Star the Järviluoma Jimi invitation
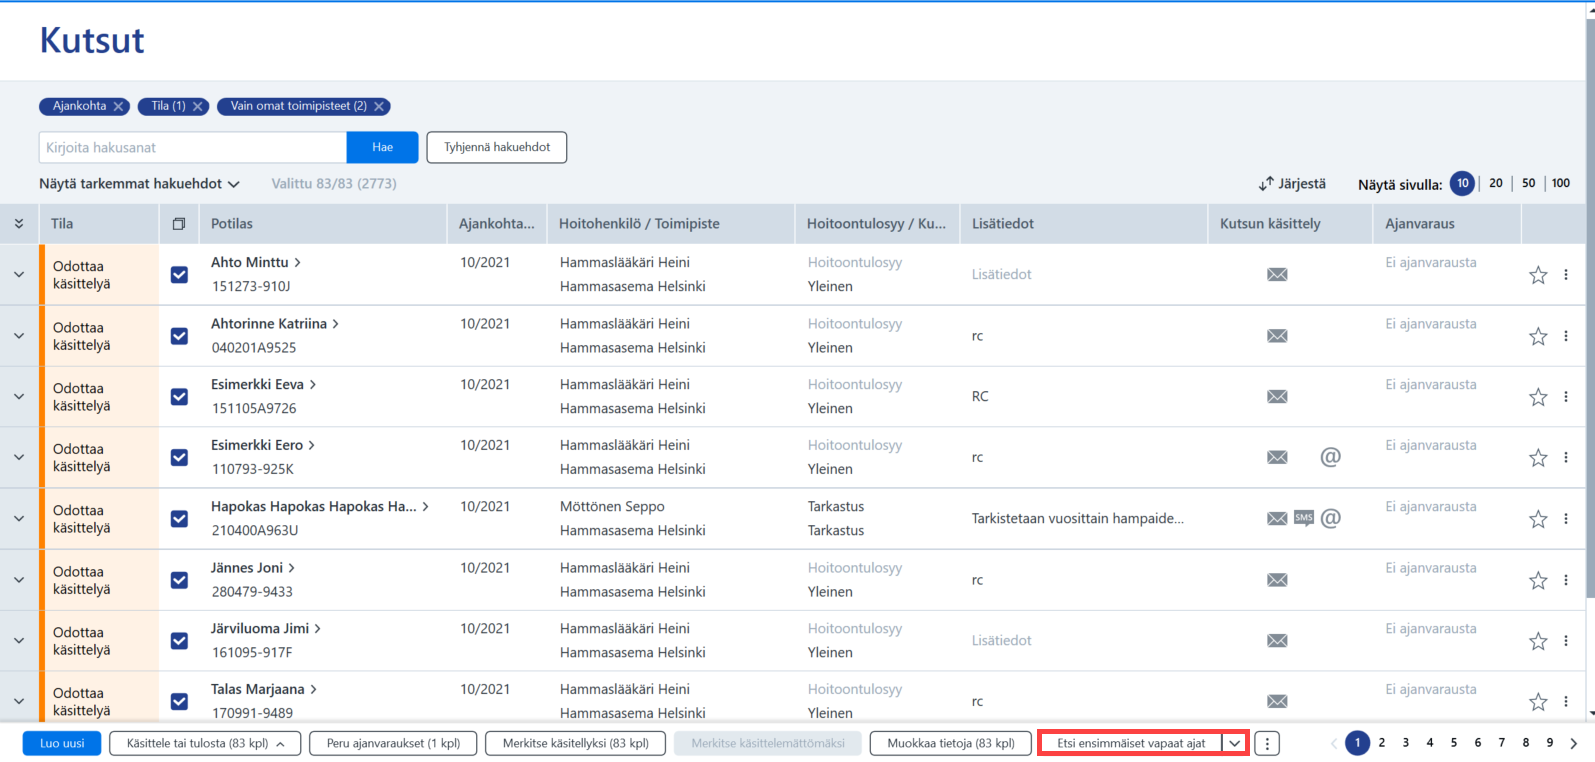Viewport: 1595px width, 762px height. pyautogui.click(x=1538, y=641)
